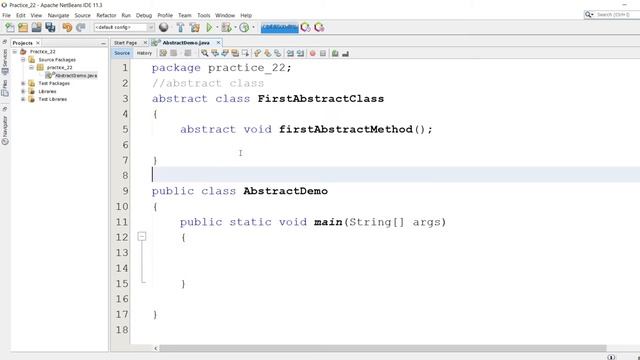Image resolution: width=640 pixels, height=360 pixels.
Task: Switch the editor to History view
Action: [144, 53]
